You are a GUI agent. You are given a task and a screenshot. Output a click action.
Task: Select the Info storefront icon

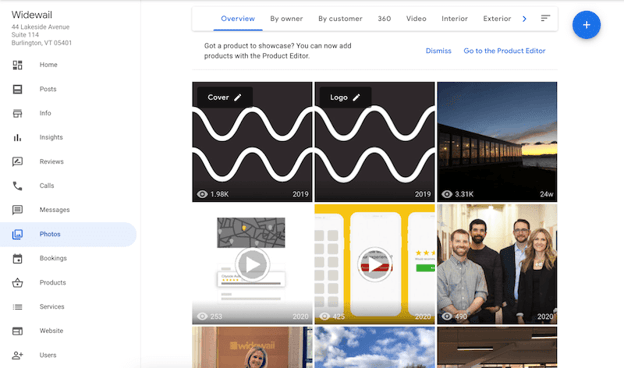click(18, 113)
